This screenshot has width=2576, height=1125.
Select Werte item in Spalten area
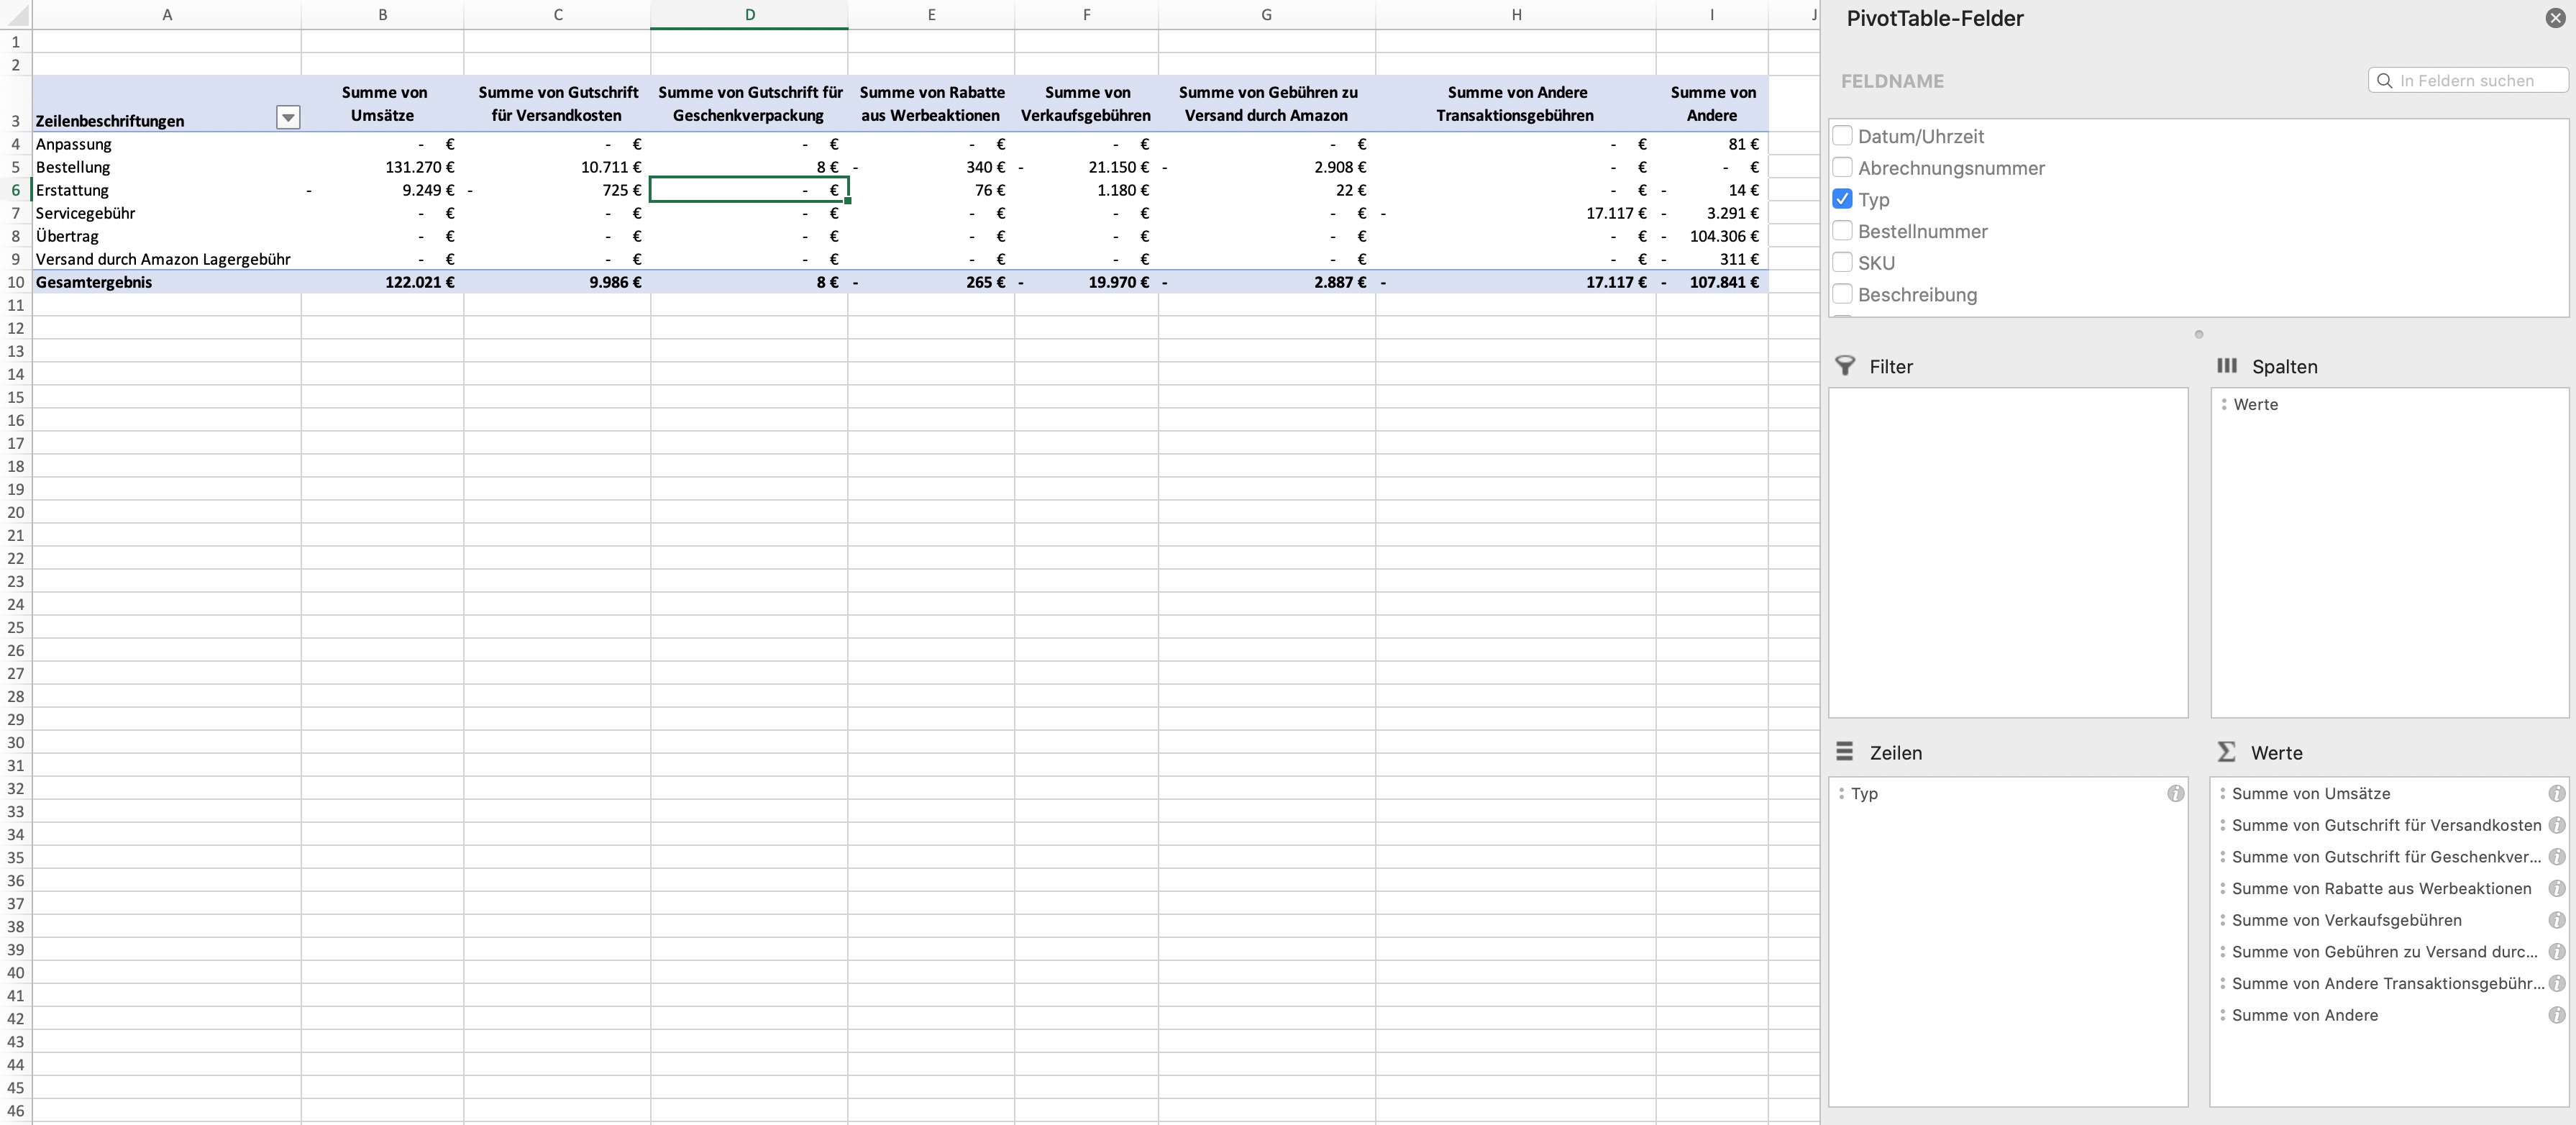tap(2255, 404)
